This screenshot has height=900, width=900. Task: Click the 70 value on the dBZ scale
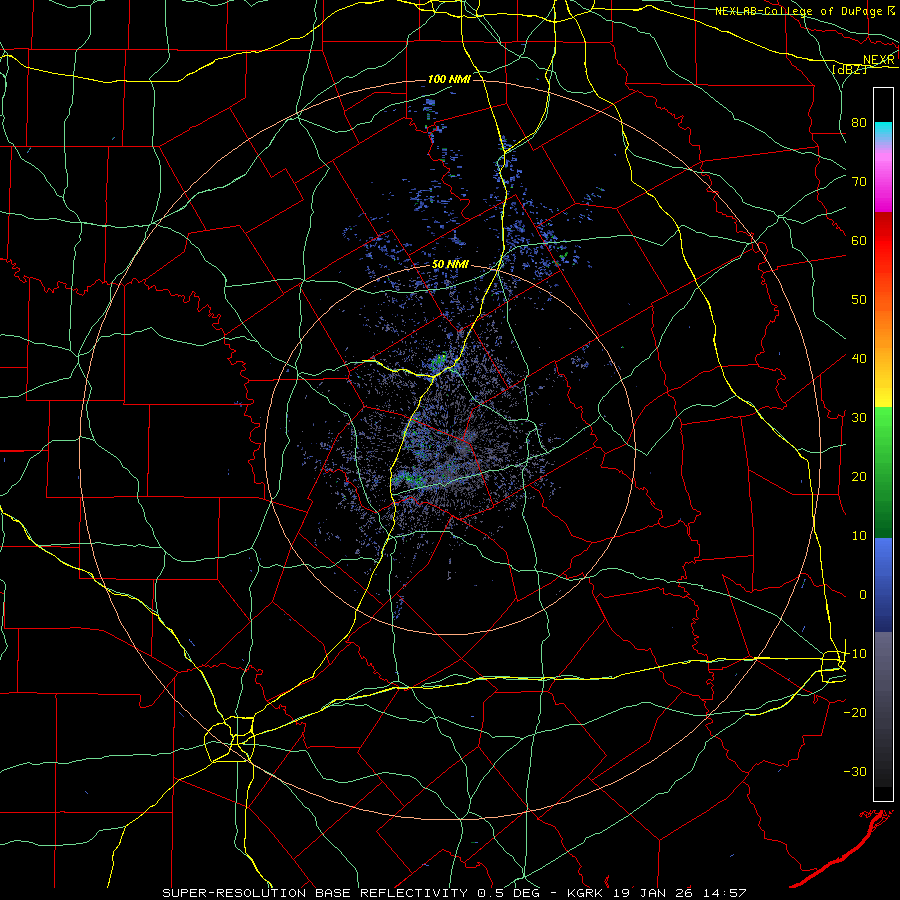pyautogui.click(x=859, y=181)
